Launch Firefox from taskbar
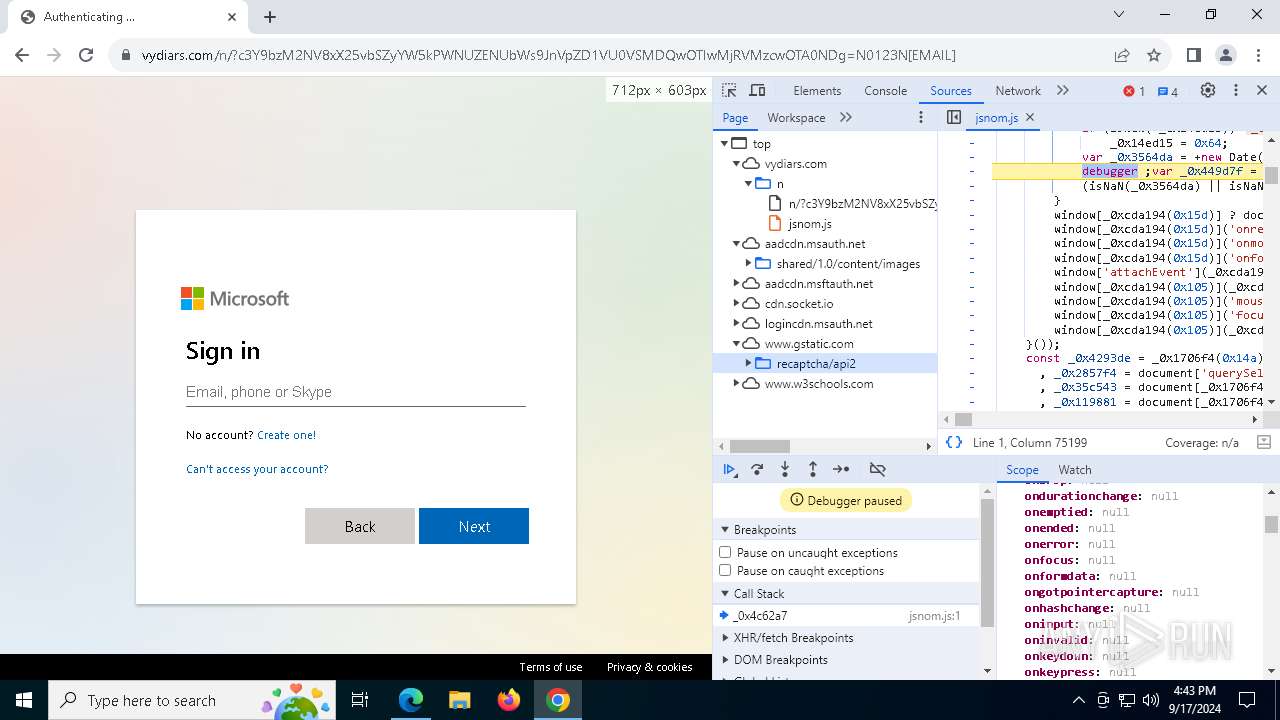This screenshot has width=1280, height=720. pyautogui.click(x=509, y=700)
